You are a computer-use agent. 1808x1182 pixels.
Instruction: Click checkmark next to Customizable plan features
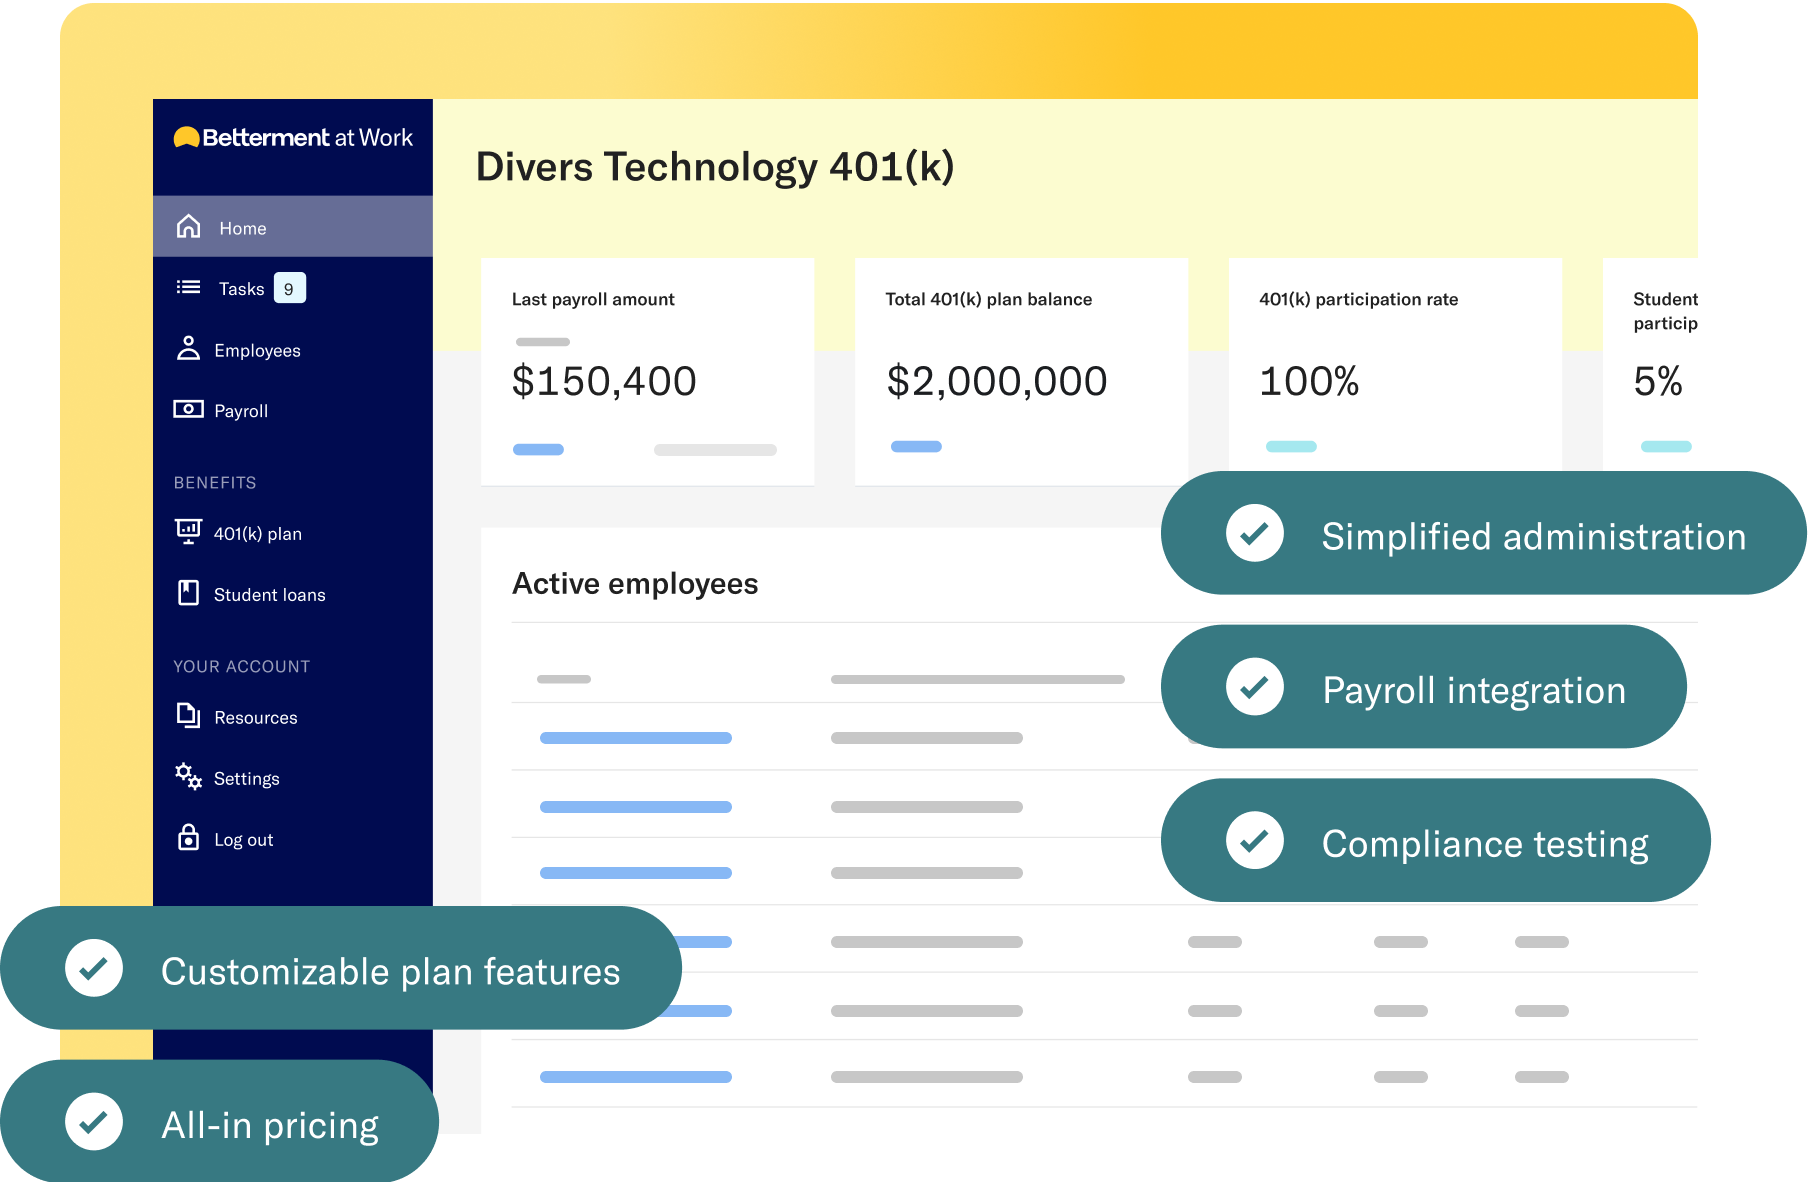(94, 968)
